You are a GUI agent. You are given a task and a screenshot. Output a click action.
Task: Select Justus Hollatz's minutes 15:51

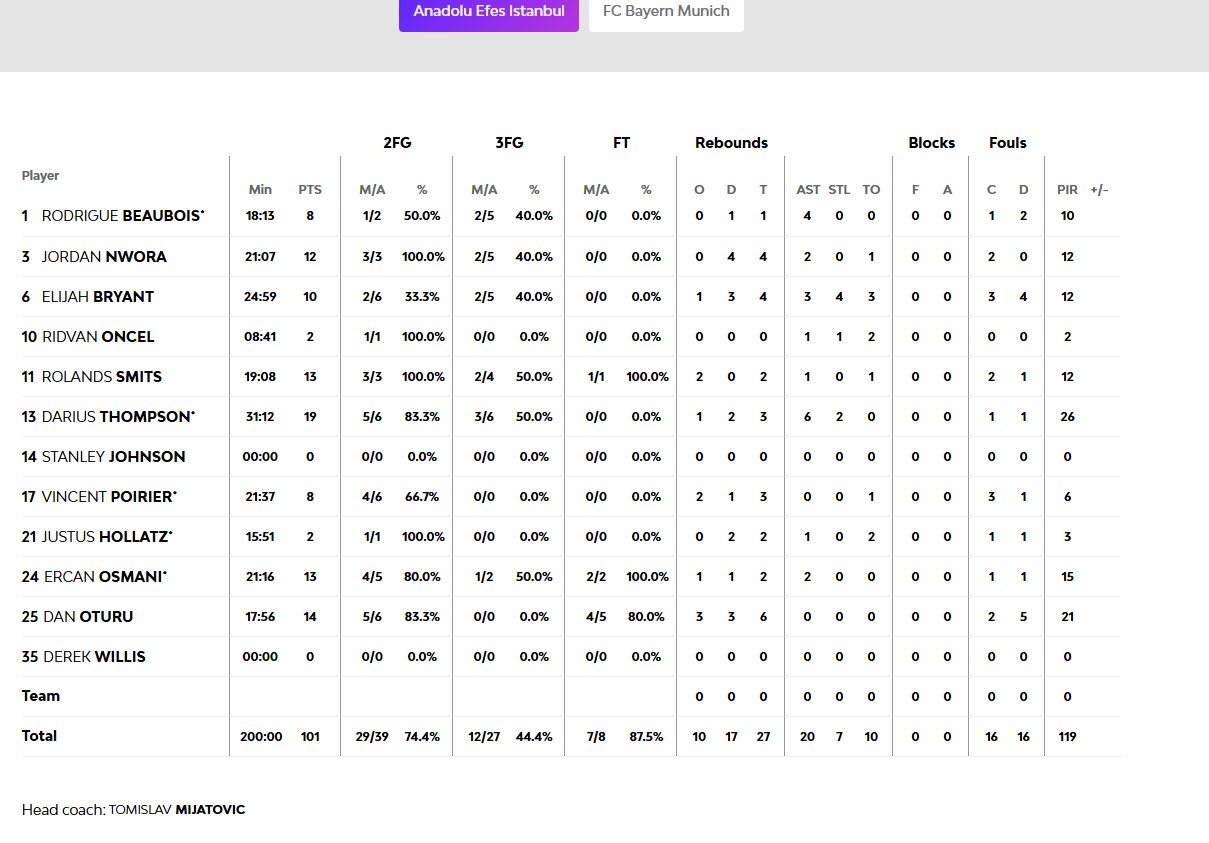[260, 536]
